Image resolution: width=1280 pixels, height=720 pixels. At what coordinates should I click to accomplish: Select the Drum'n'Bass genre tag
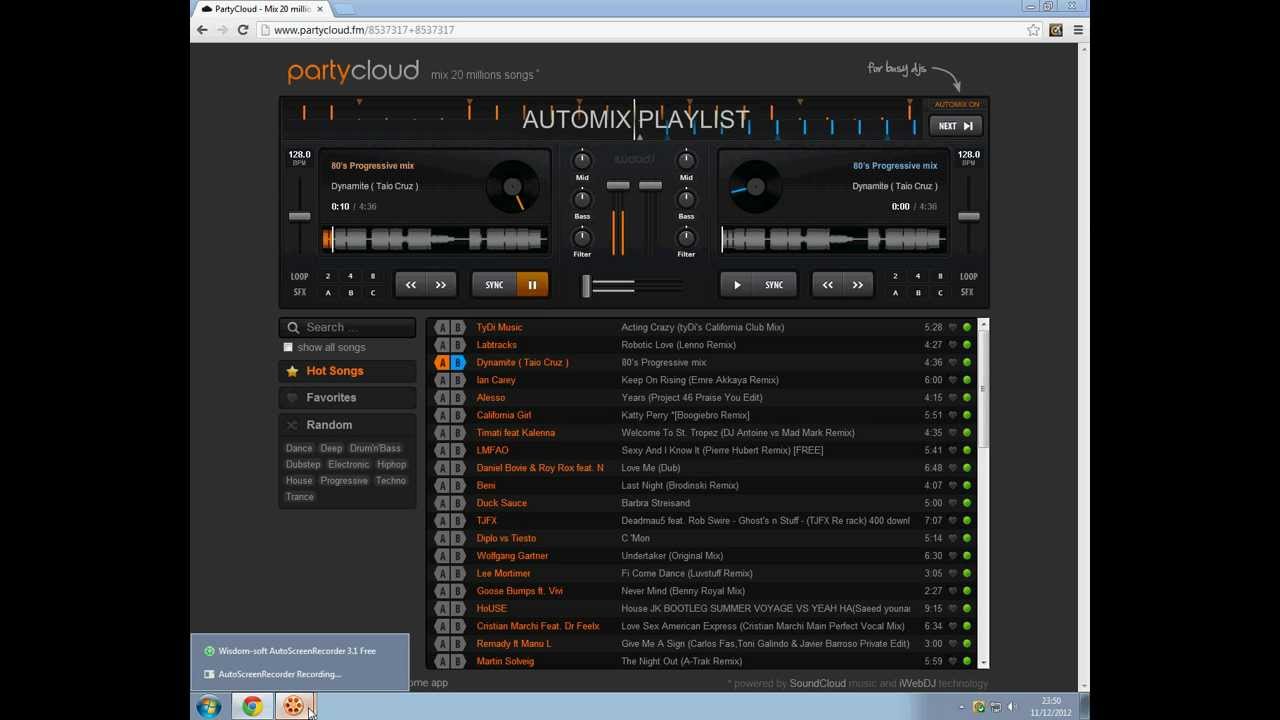pos(375,448)
